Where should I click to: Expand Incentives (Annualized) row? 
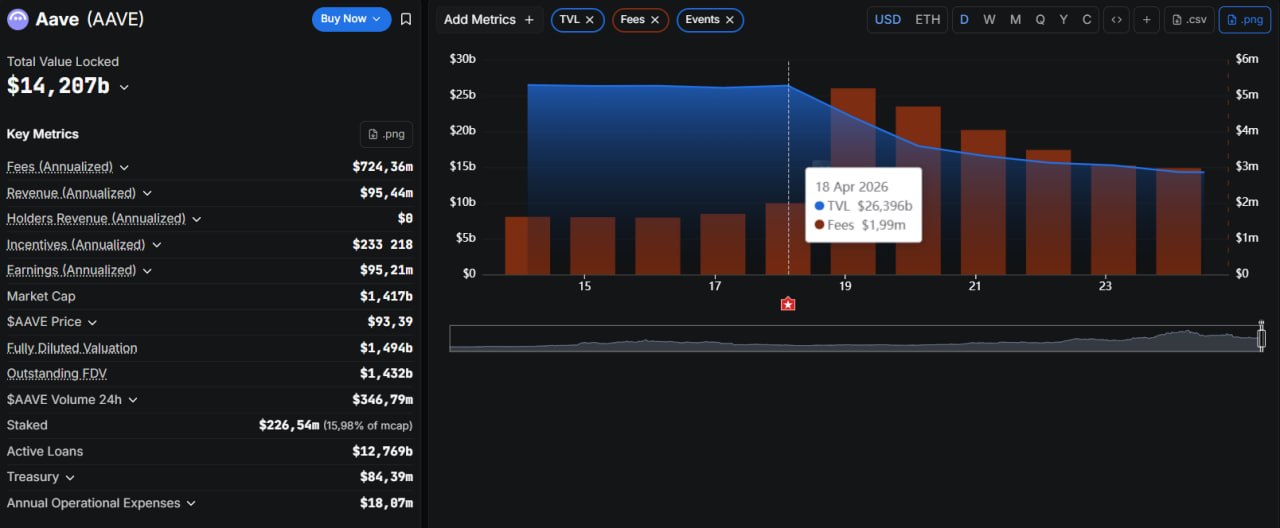point(157,245)
